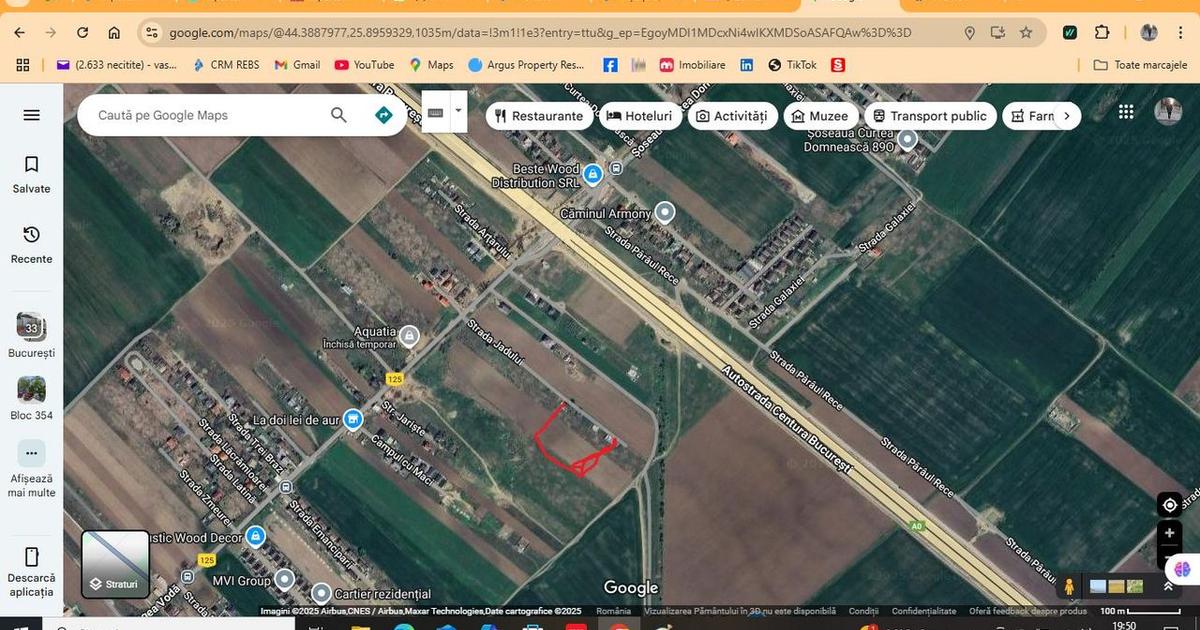Zoom in with the plus icon
This screenshot has height=630, width=1200.
click(1169, 533)
